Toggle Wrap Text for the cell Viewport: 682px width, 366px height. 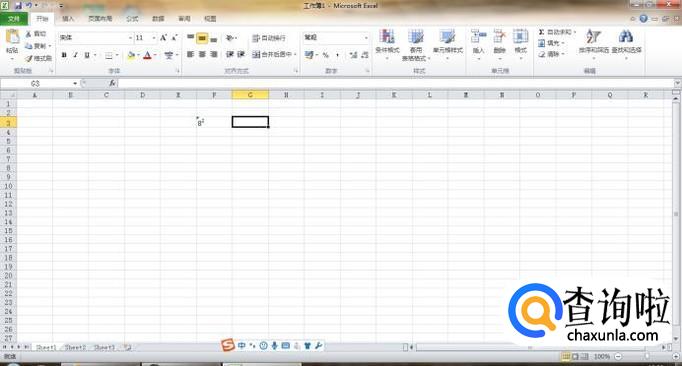pyautogui.click(x=269, y=38)
